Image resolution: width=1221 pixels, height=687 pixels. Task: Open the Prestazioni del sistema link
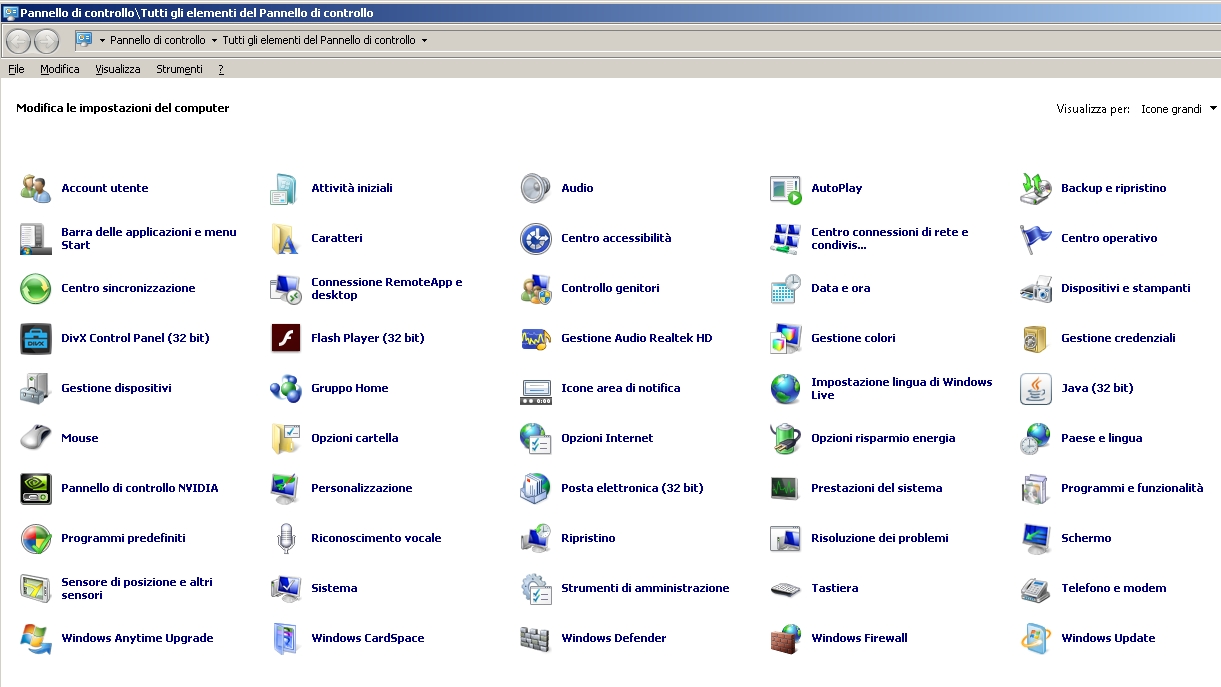pos(877,488)
